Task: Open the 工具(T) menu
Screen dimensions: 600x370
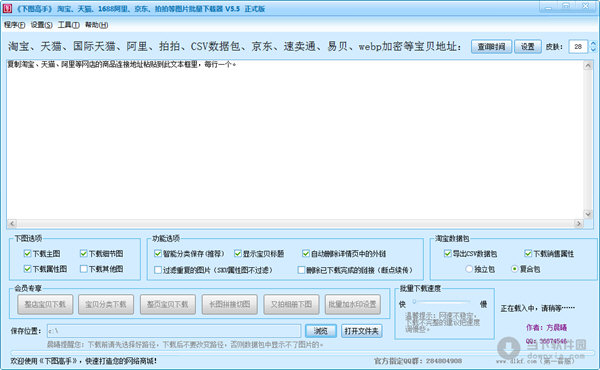Action: (x=68, y=25)
